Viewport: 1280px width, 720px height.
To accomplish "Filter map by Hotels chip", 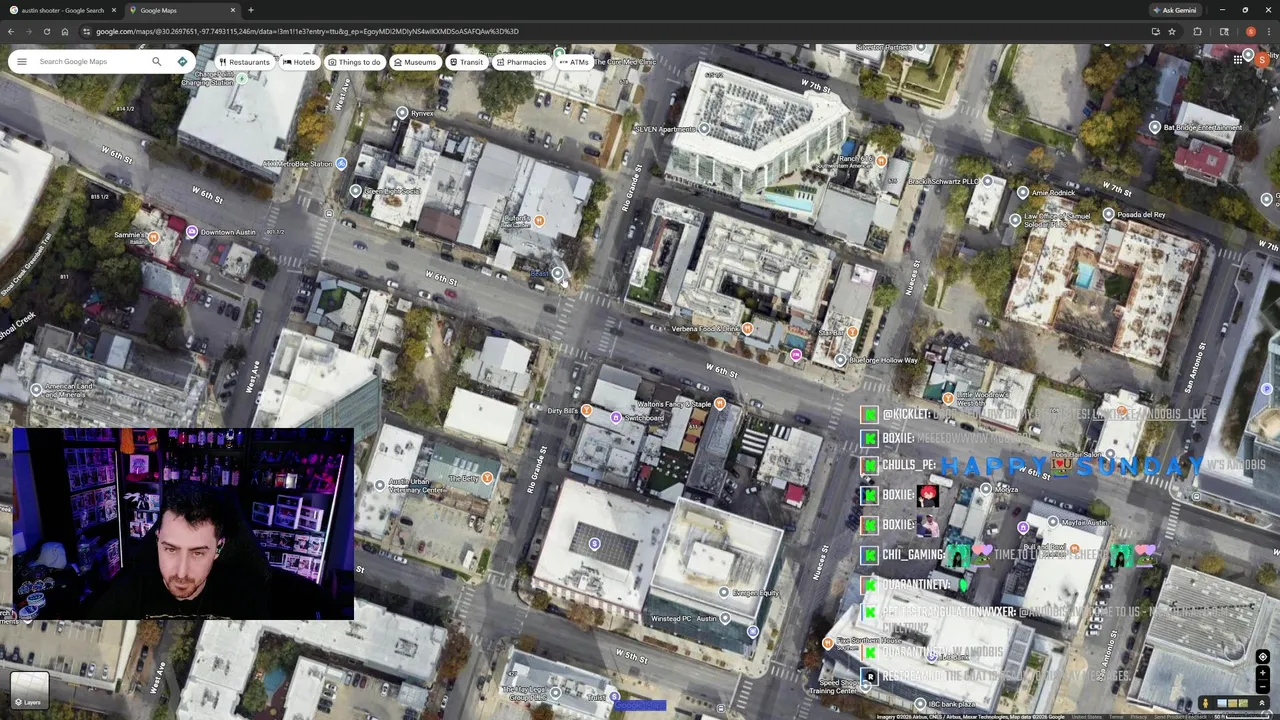I will tap(299, 62).
